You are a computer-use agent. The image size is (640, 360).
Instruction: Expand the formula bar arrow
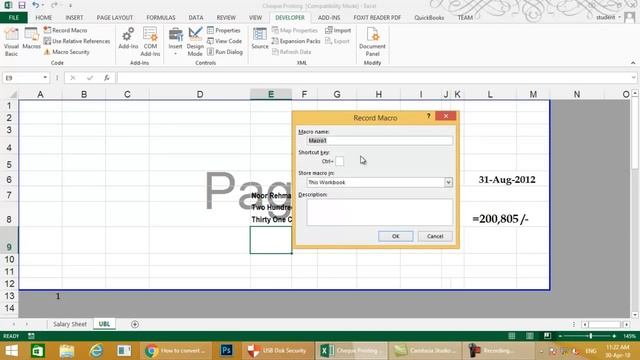[x=633, y=78]
